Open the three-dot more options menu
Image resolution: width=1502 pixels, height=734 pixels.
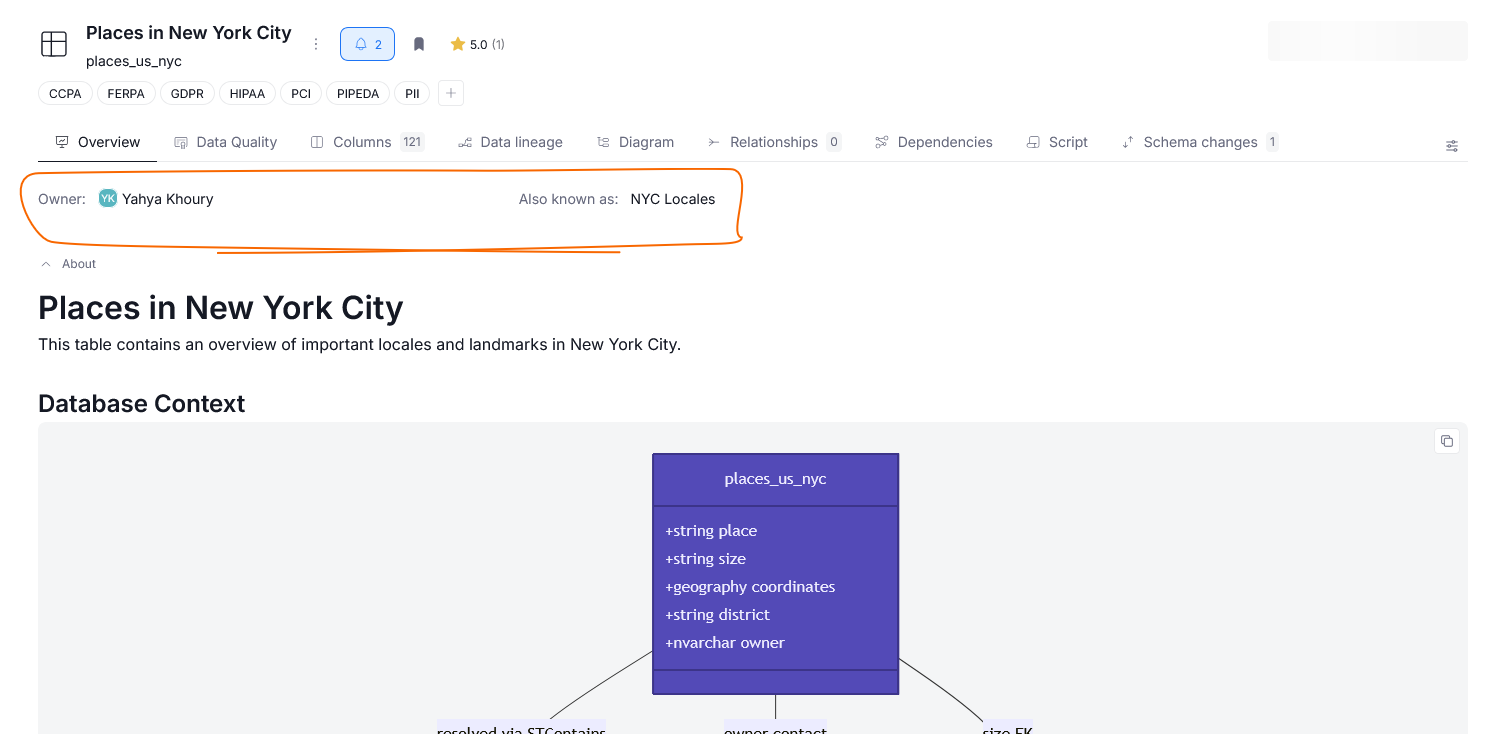tap(316, 44)
